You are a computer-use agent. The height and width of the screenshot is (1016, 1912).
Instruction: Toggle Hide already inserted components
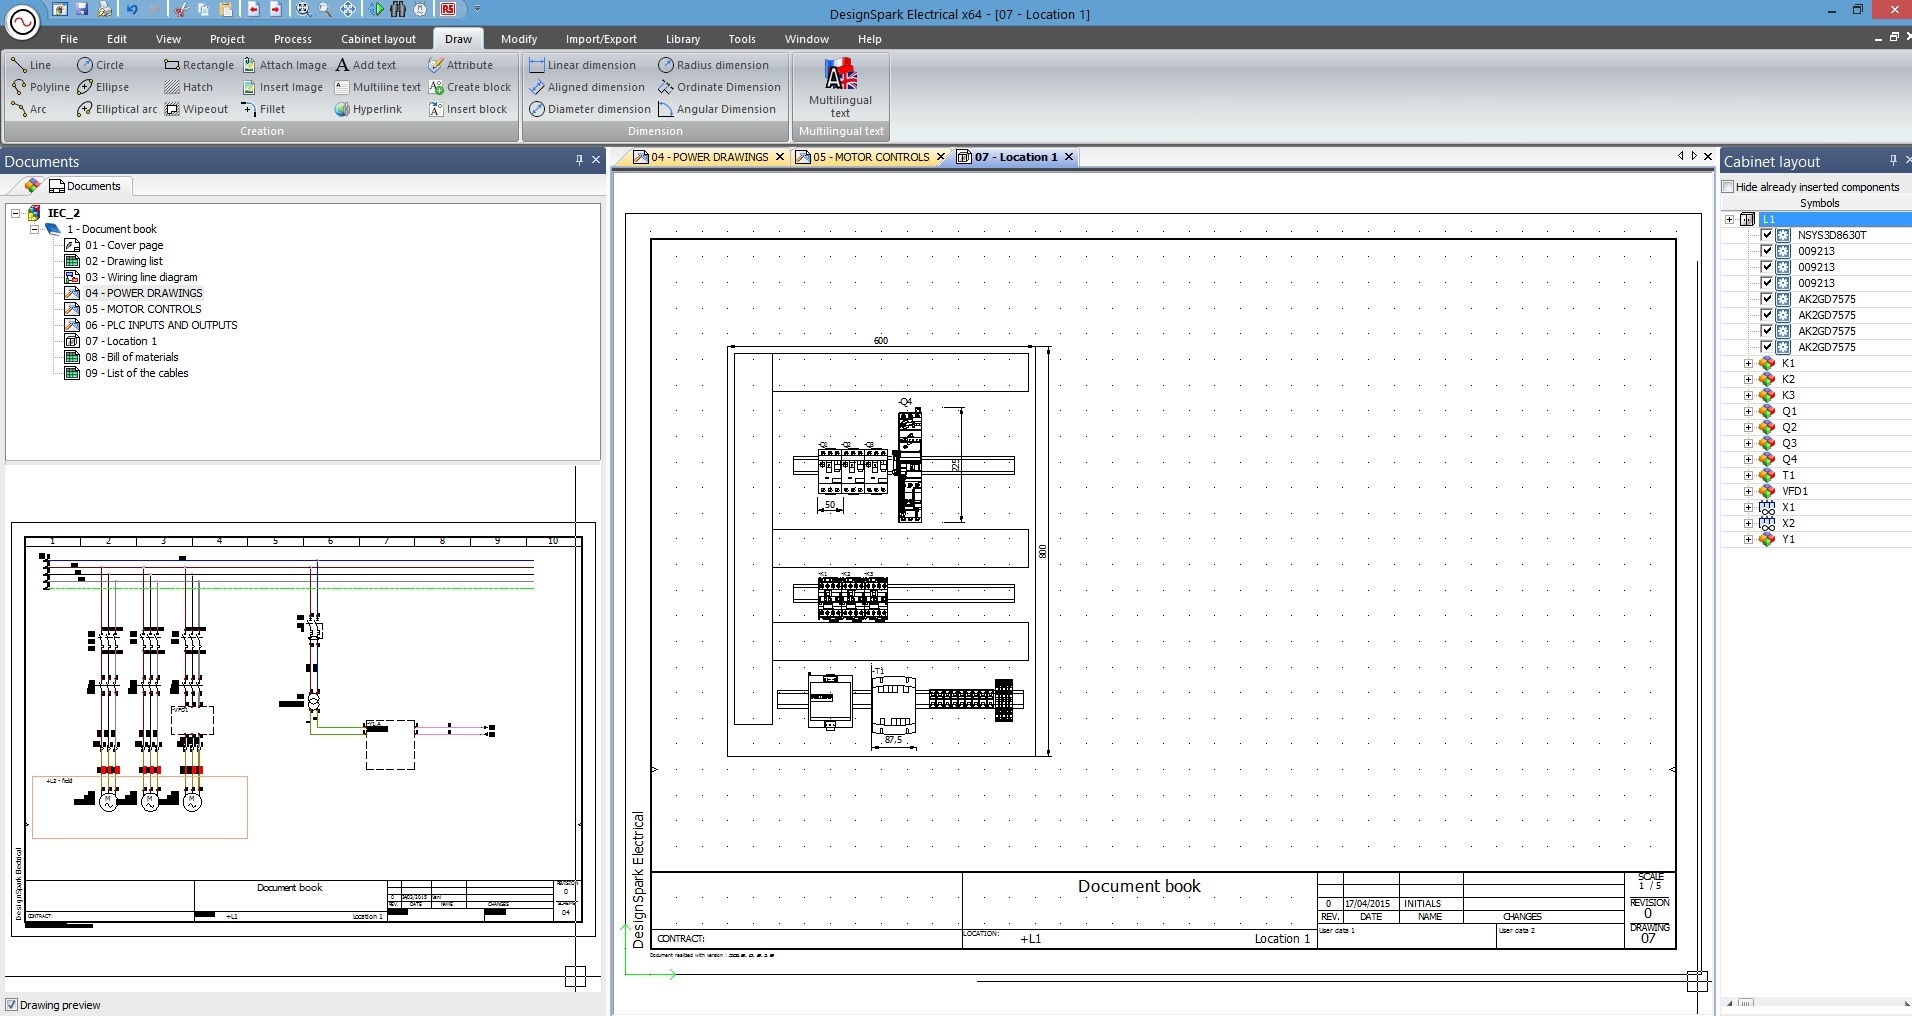[1729, 187]
